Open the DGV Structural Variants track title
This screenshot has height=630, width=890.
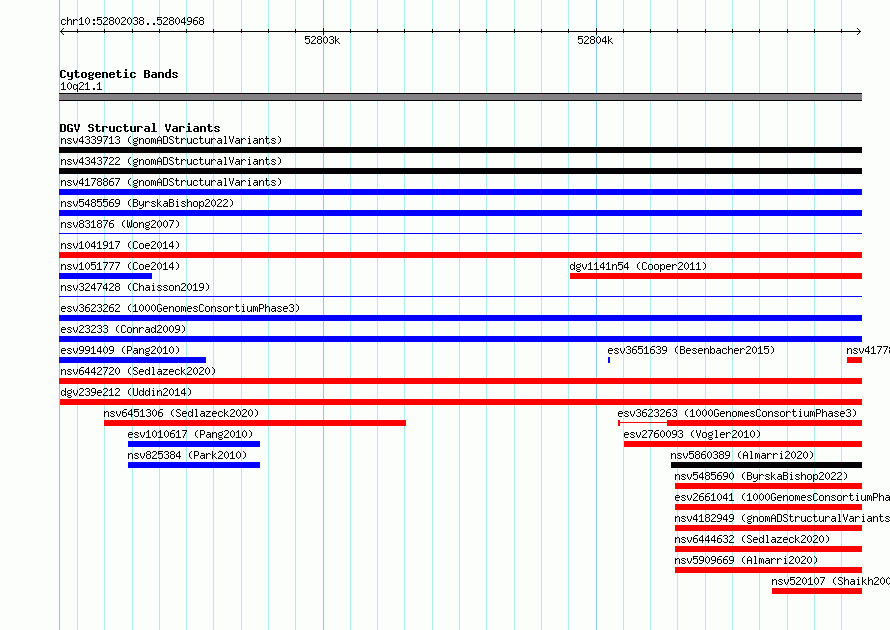(140, 128)
